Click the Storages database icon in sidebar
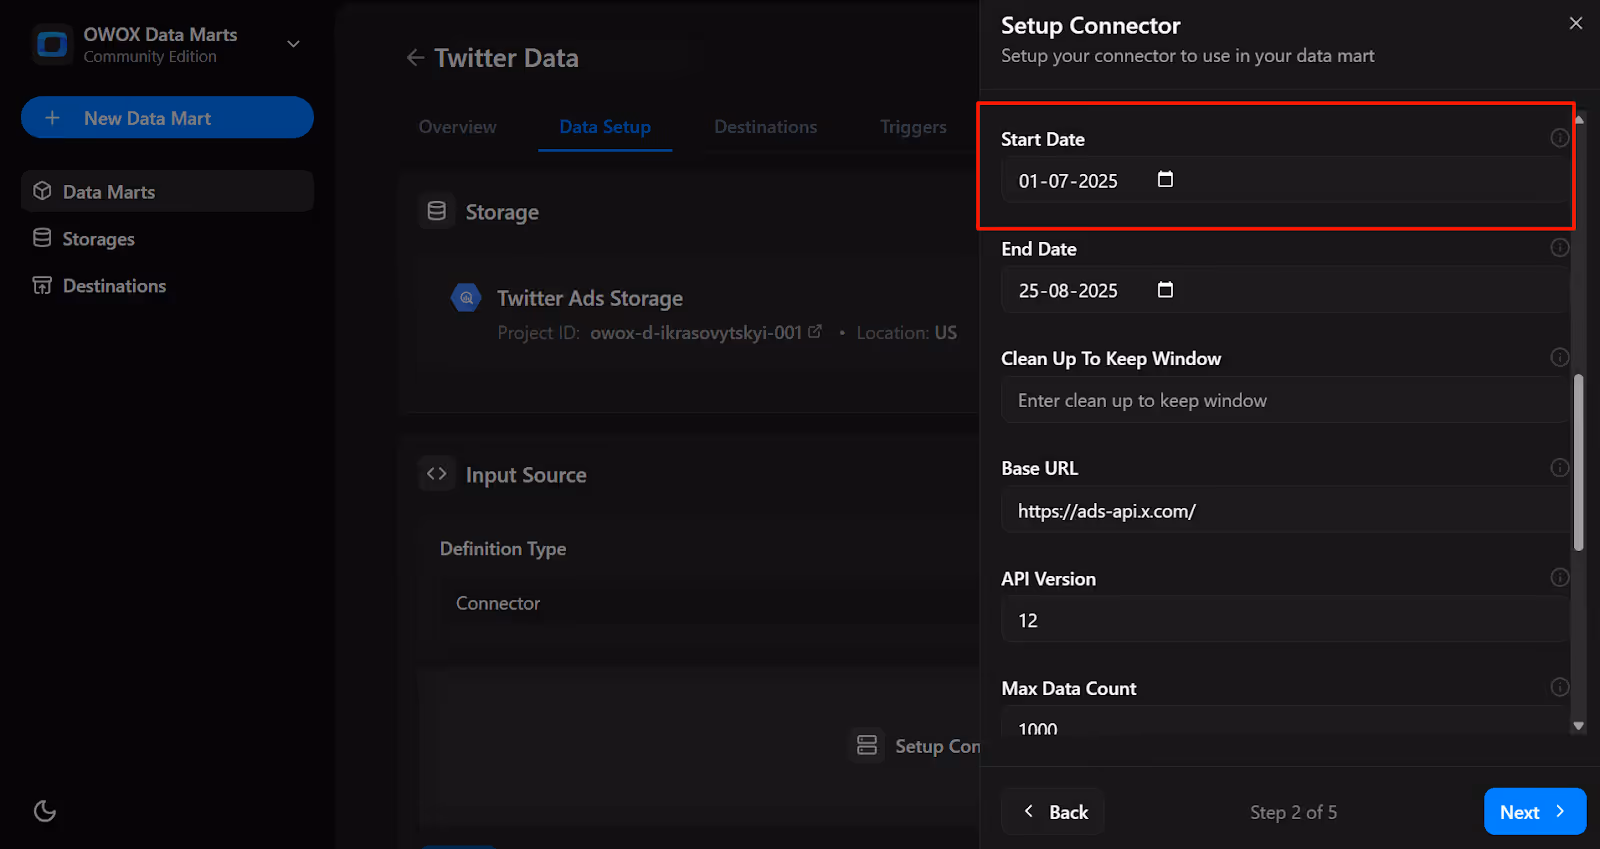Screen dimensions: 1600x849 (42, 238)
